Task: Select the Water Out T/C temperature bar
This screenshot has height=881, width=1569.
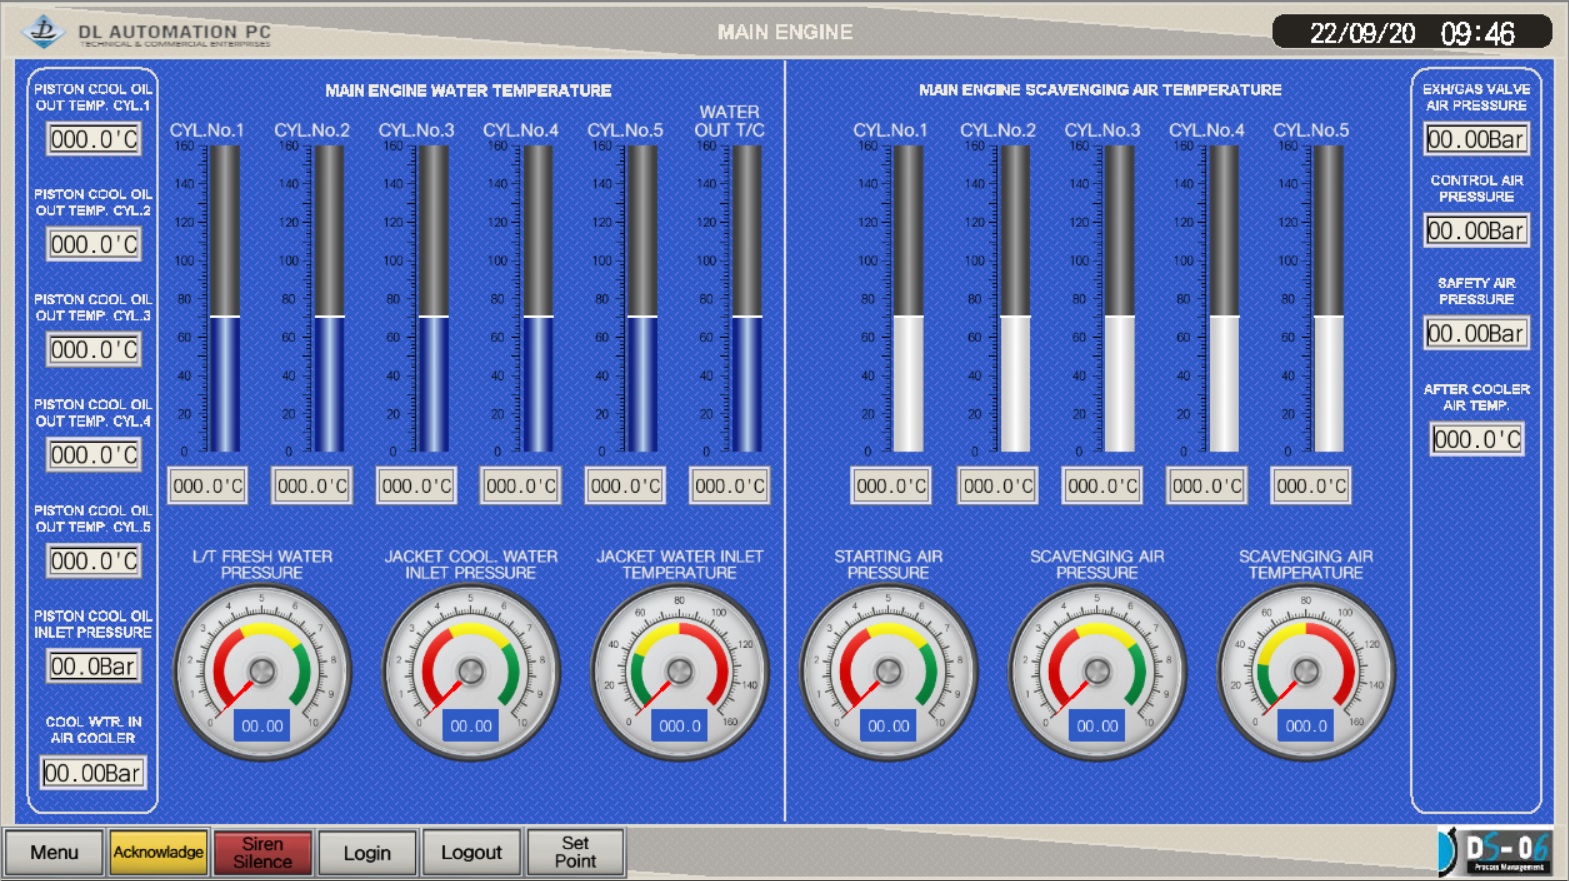Action: click(746, 299)
